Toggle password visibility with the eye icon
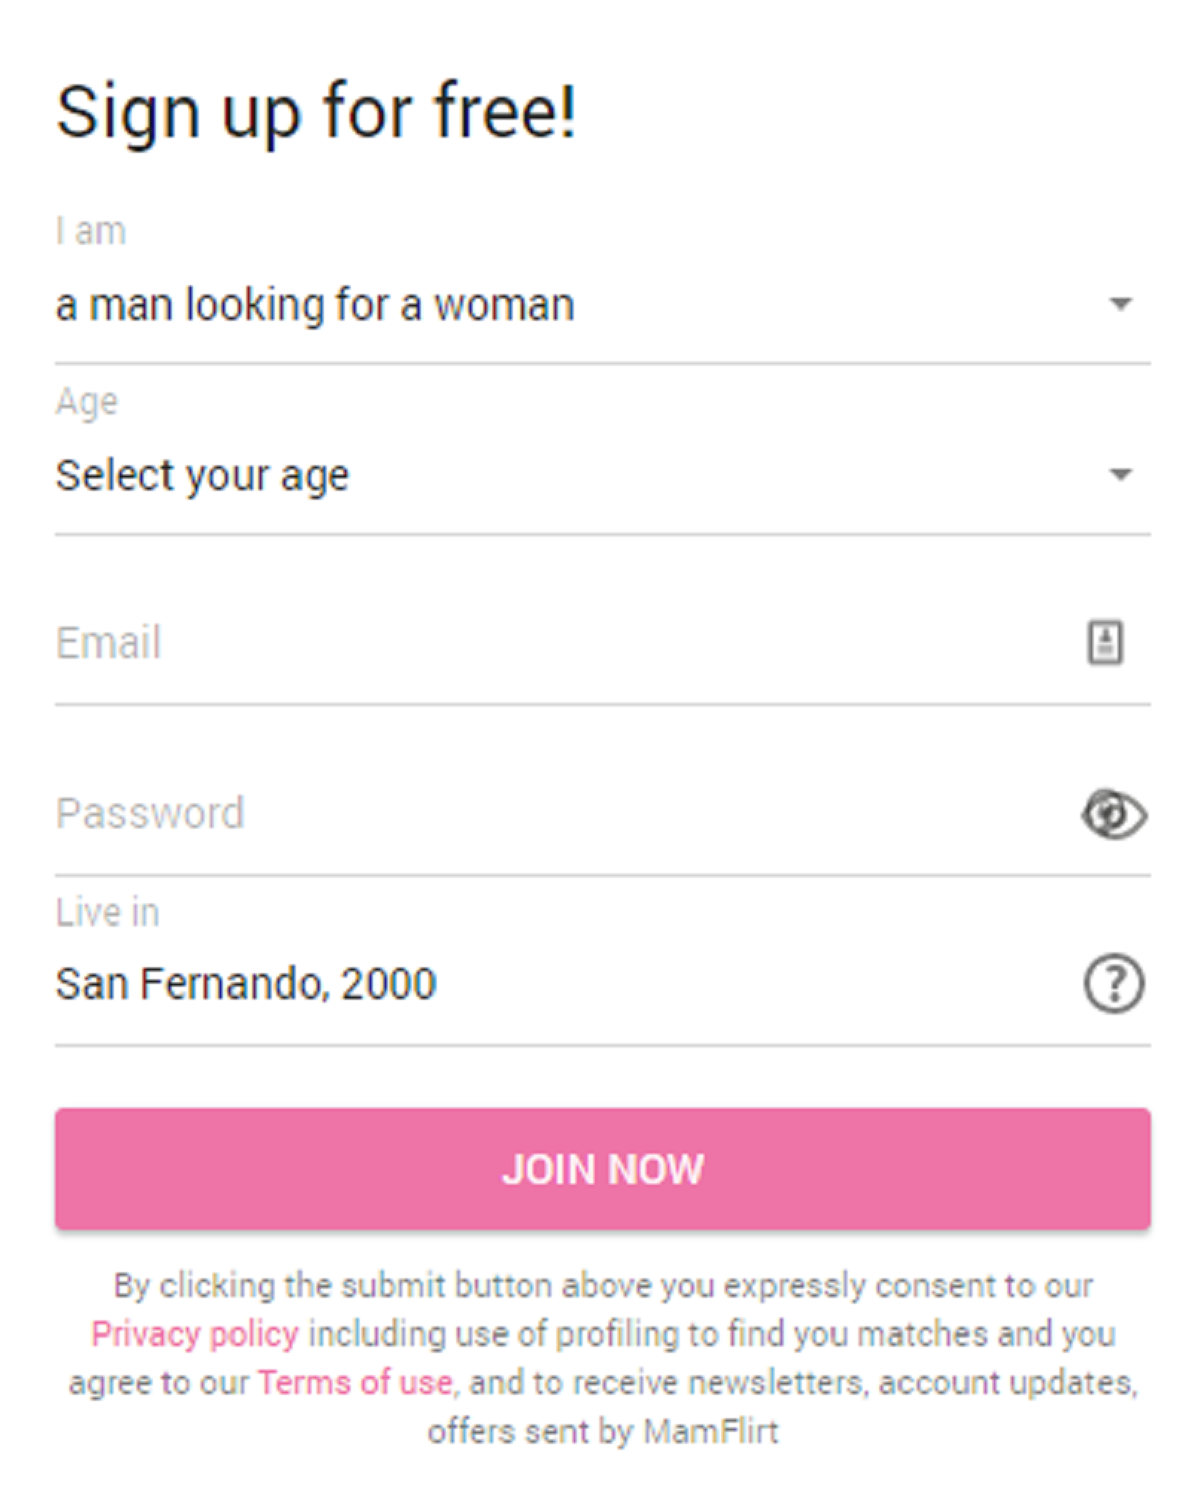 pyautogui.click(x=1113, y=814)
